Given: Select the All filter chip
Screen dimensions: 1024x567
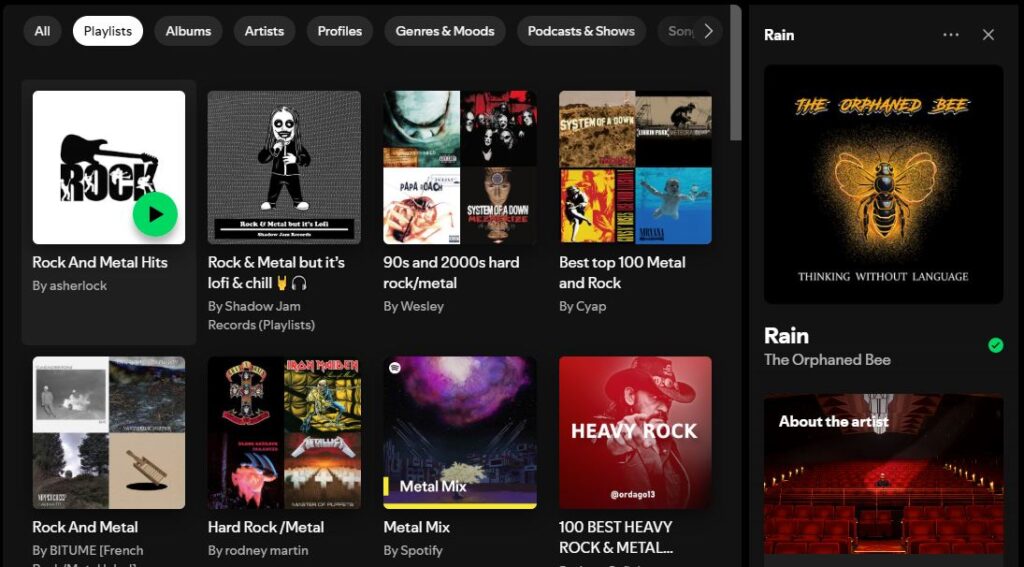Looking at the screenshot, I should [42, 31].
